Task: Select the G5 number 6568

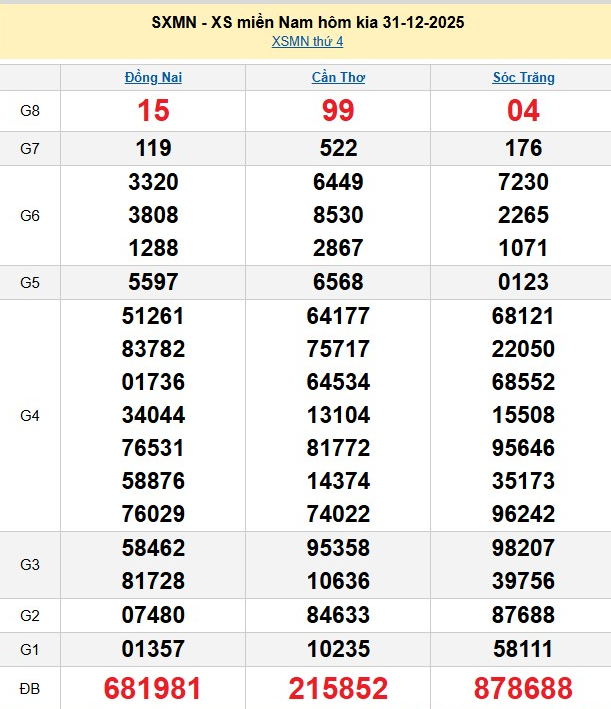Action: point(338,282)
